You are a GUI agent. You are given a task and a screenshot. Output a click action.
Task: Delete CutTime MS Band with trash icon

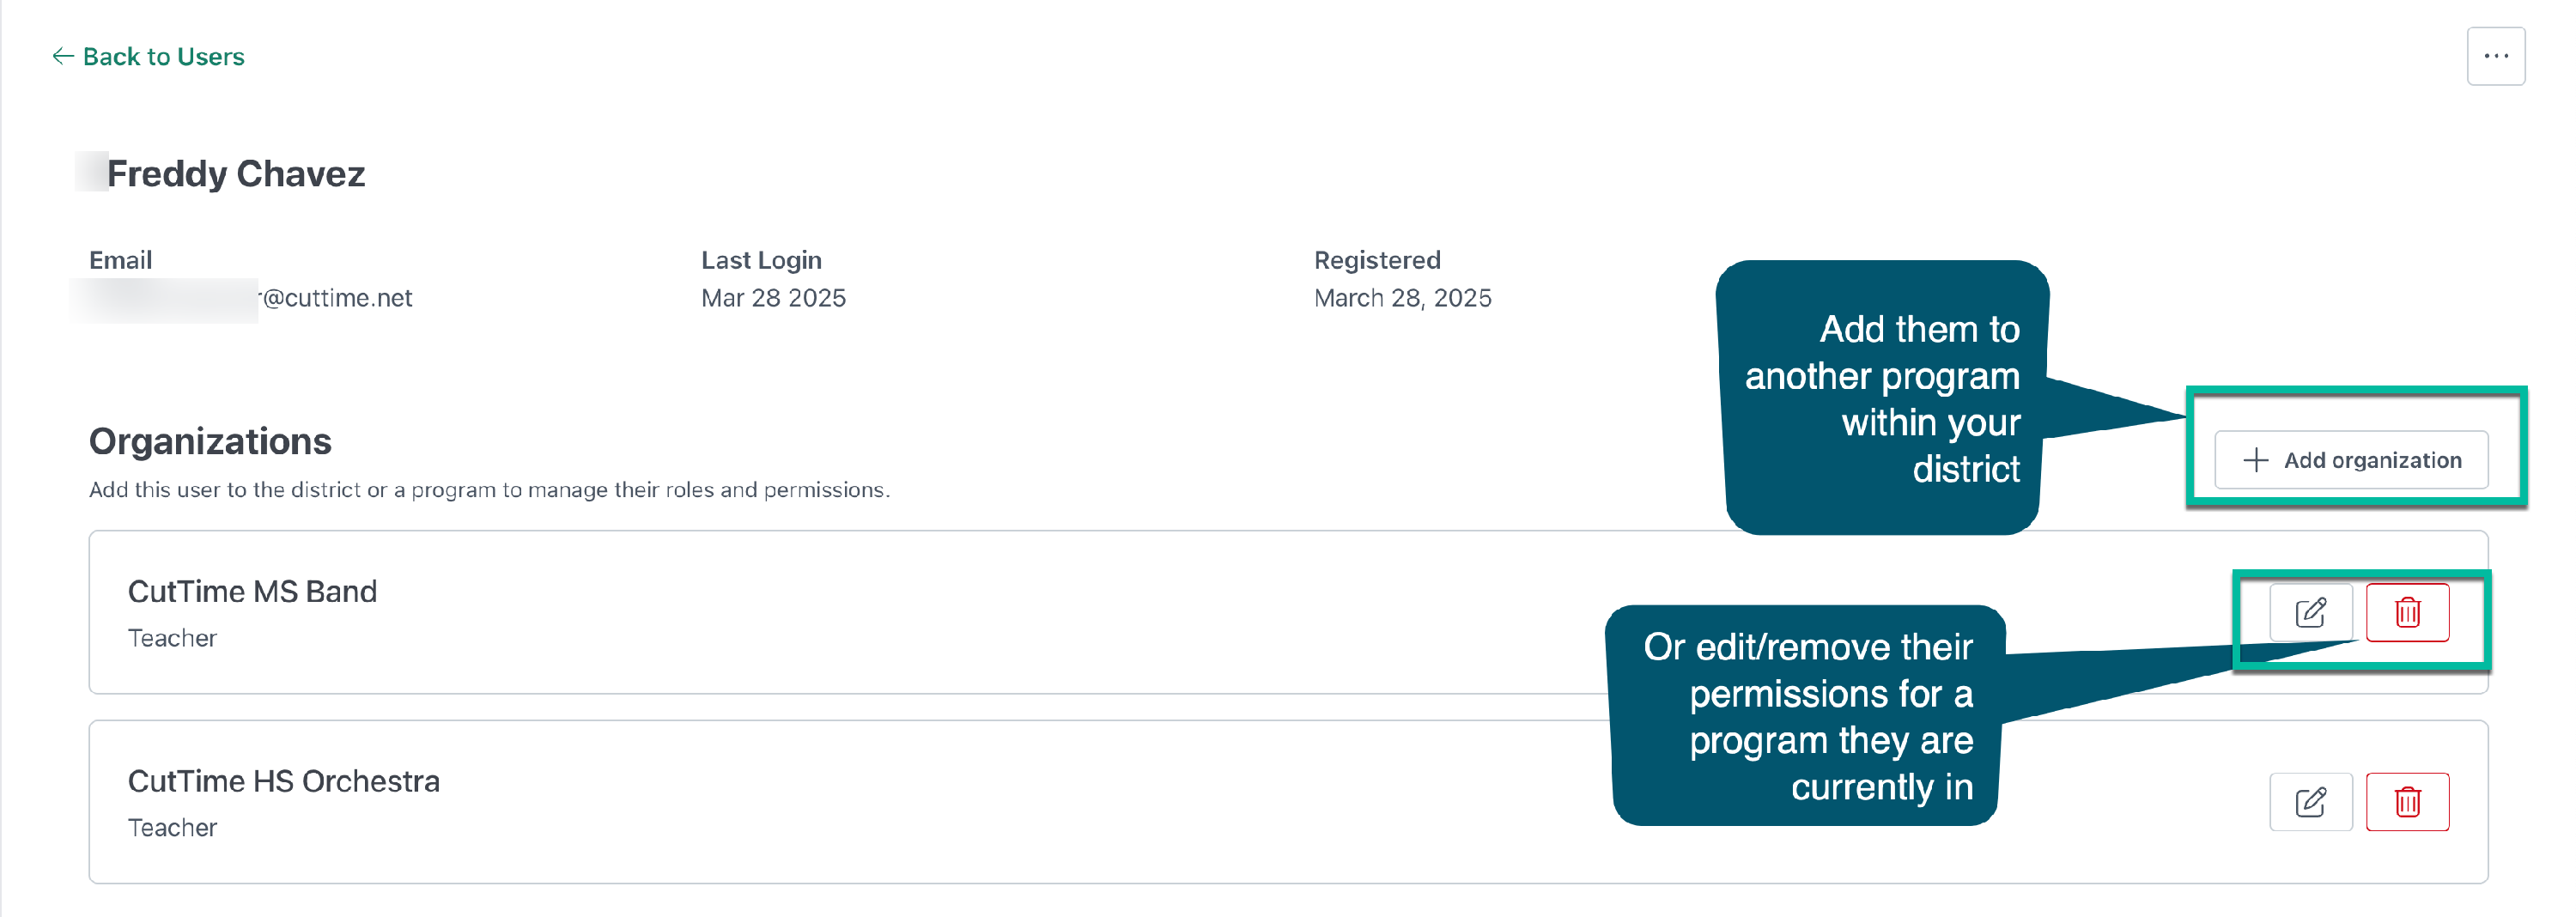point(2407,612)
